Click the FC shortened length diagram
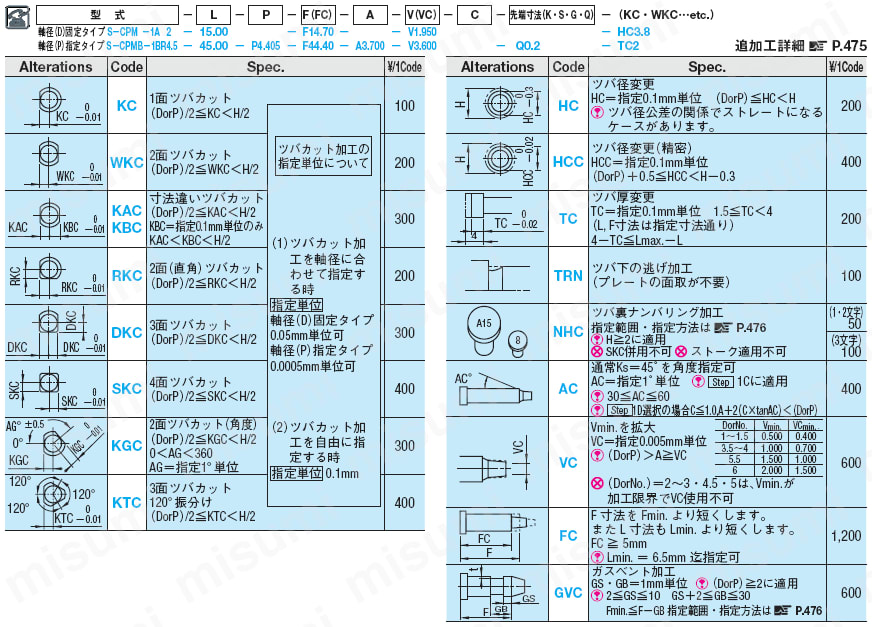This screenshot has height=627, width=872. click(497, 536)
